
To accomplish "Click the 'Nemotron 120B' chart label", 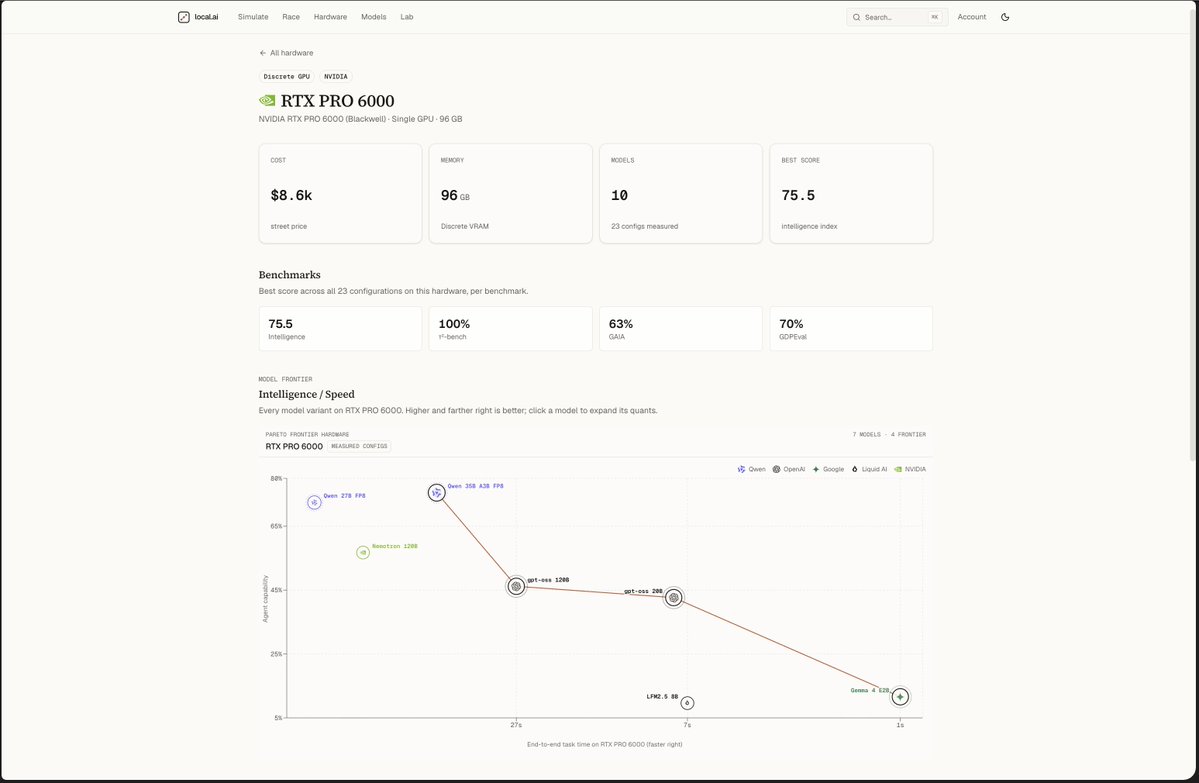I will point(395,547).
